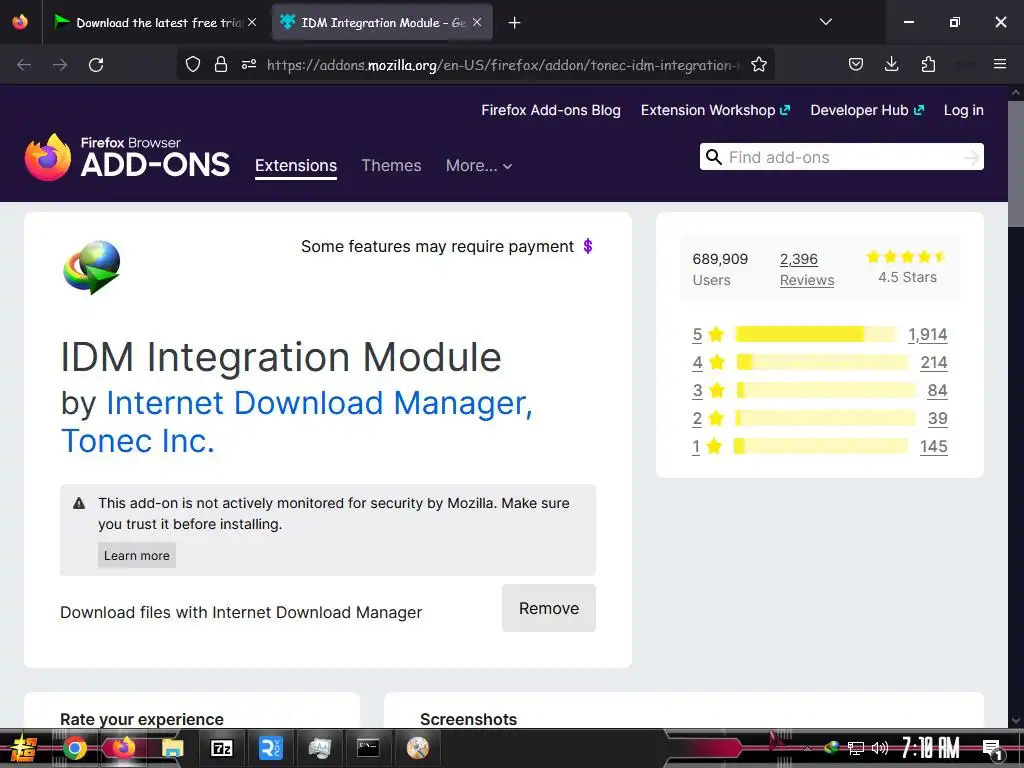The height and width of the screenshot is (768, 1024).
Task: Click the search submit arrow
Action: pos(971,157)
